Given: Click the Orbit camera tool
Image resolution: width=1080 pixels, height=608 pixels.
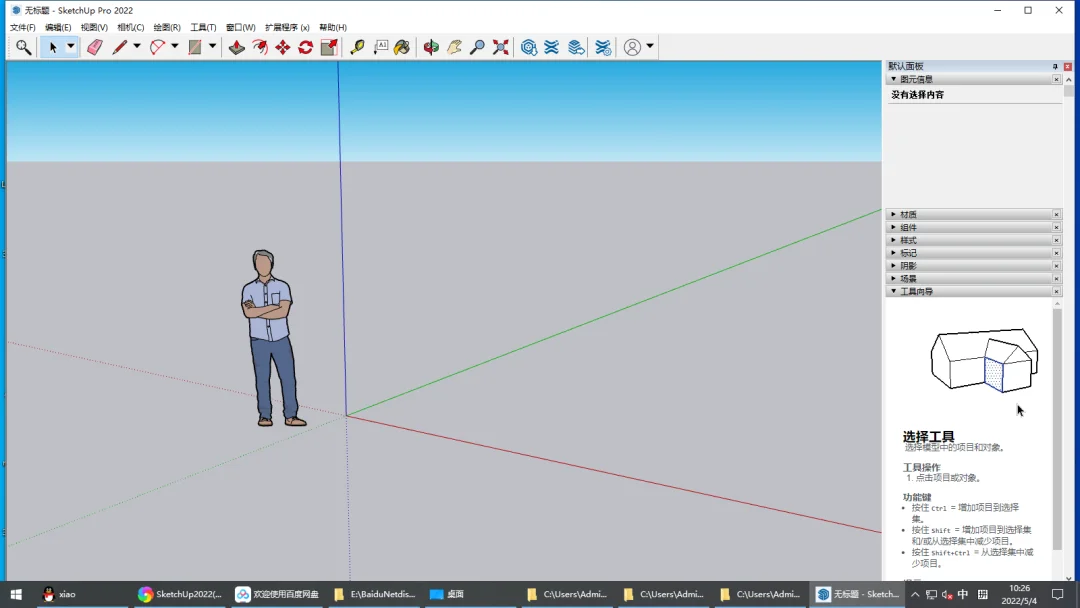Looking at the screenshot, I should [431, 47].
